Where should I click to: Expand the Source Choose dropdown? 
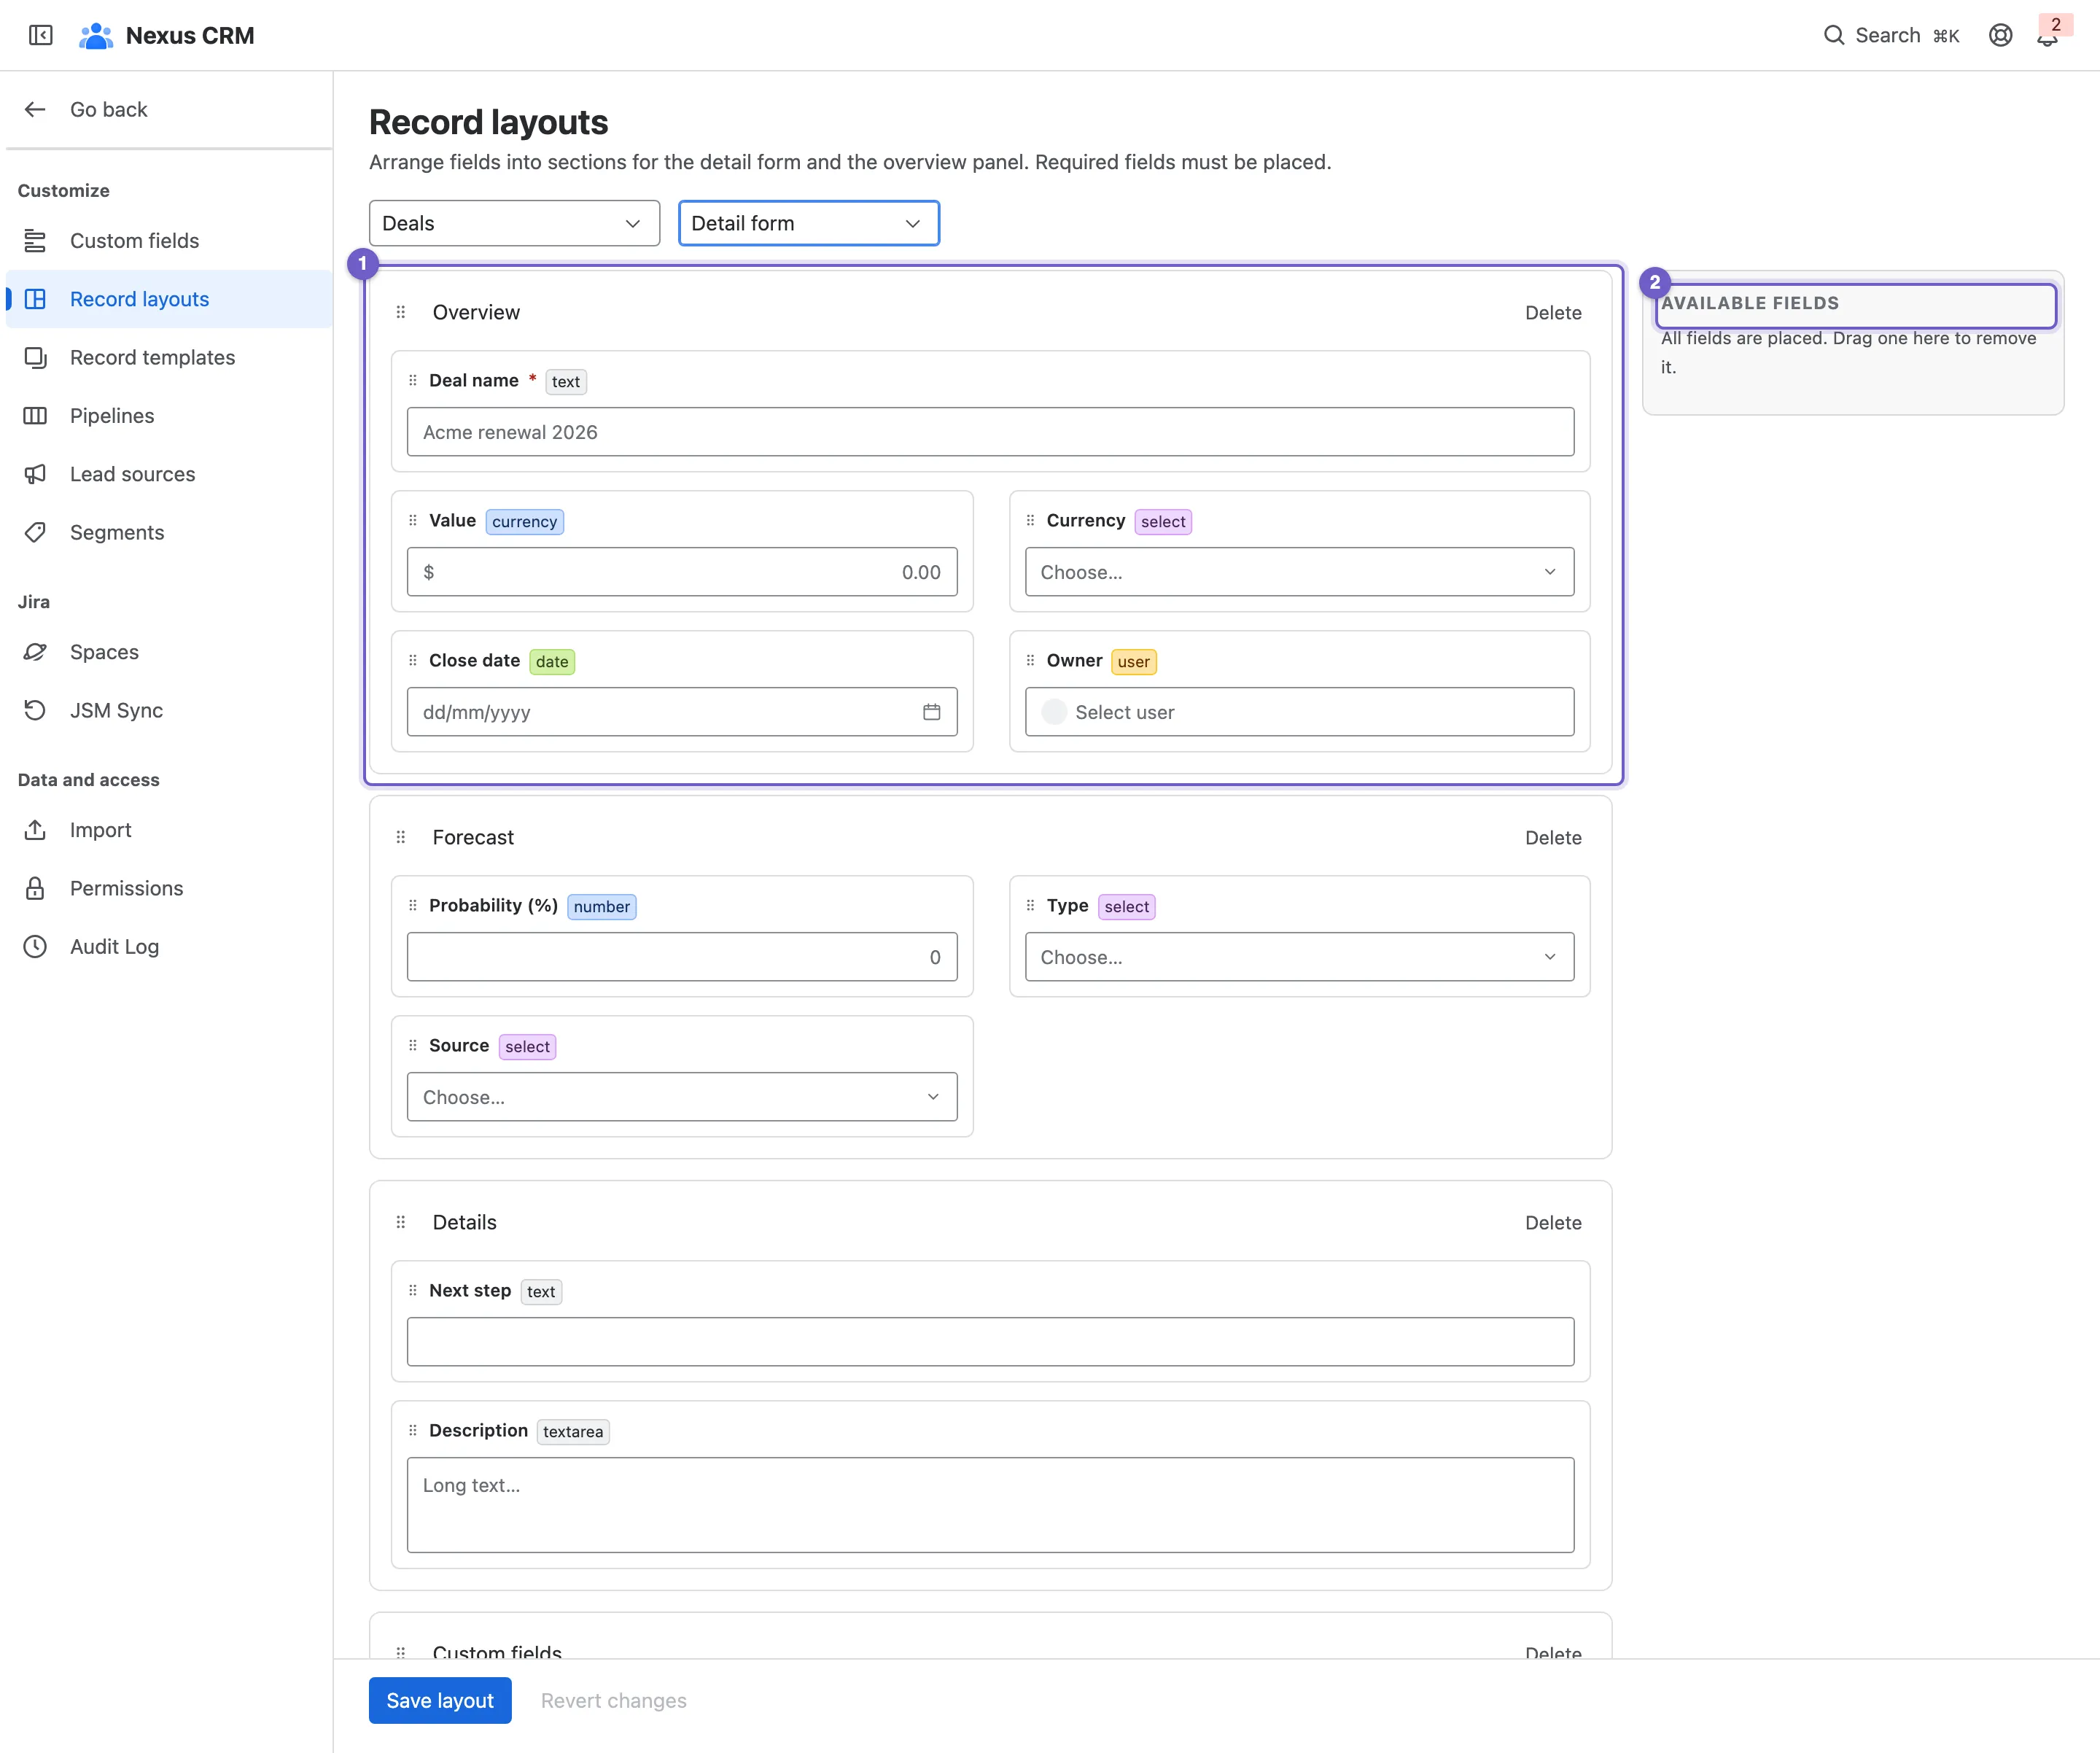pos(682,1097)
